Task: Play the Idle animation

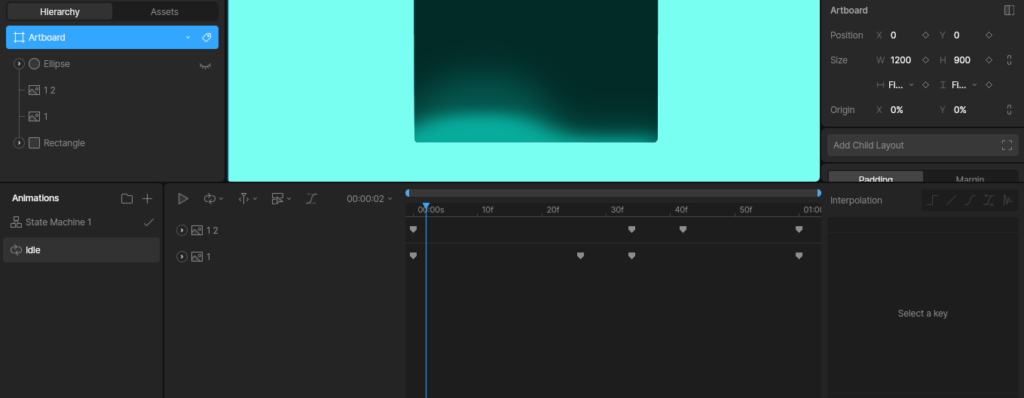Action: click(x=183, y=199)
